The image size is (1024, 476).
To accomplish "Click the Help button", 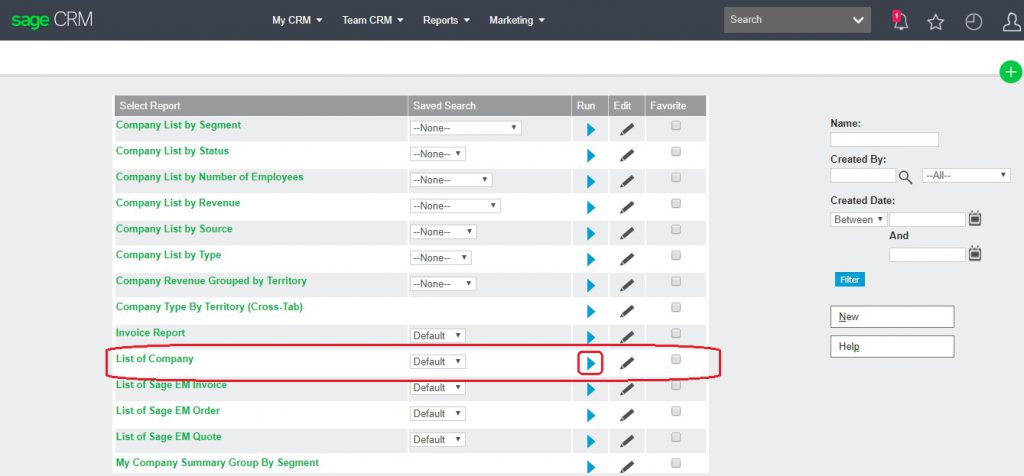I will [892, 347].
